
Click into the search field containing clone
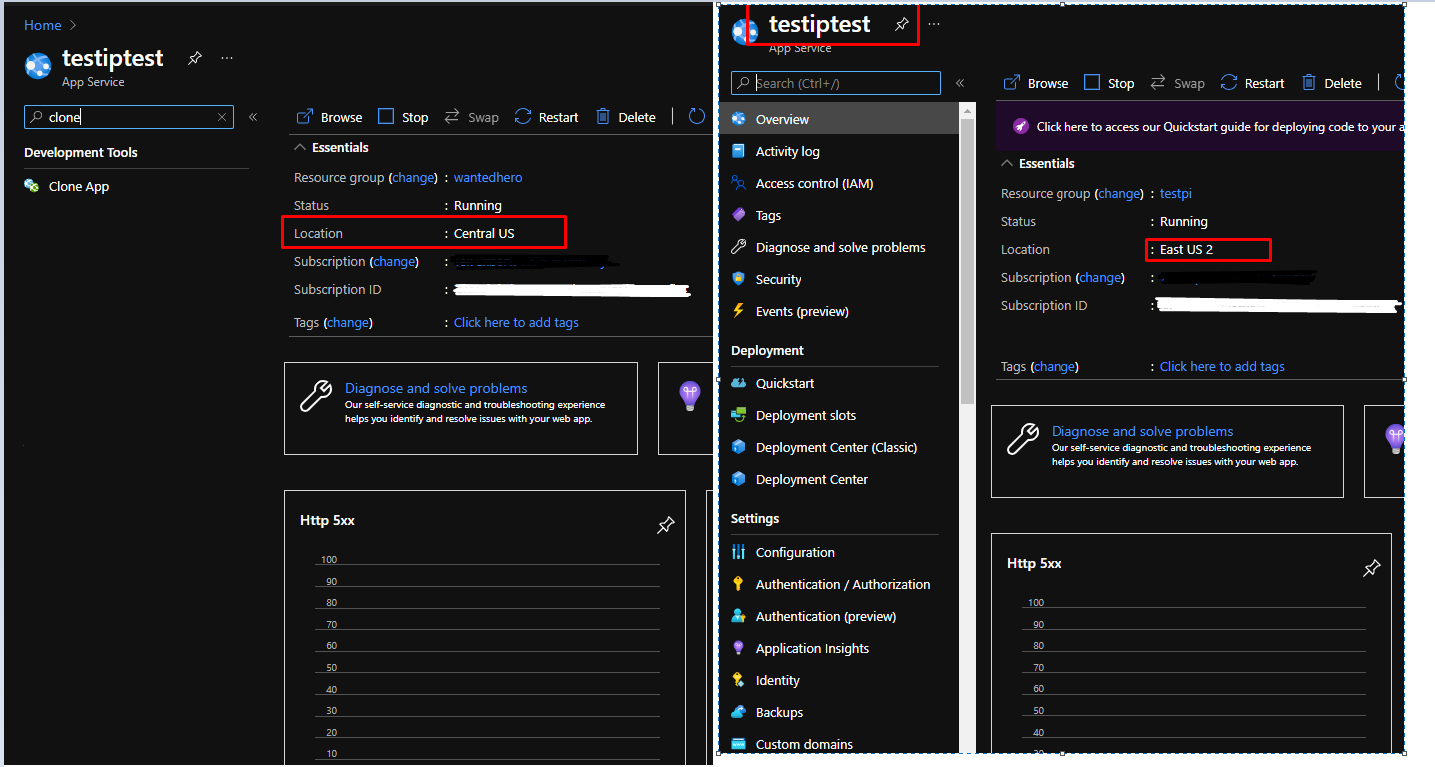(x=128, y=117)
